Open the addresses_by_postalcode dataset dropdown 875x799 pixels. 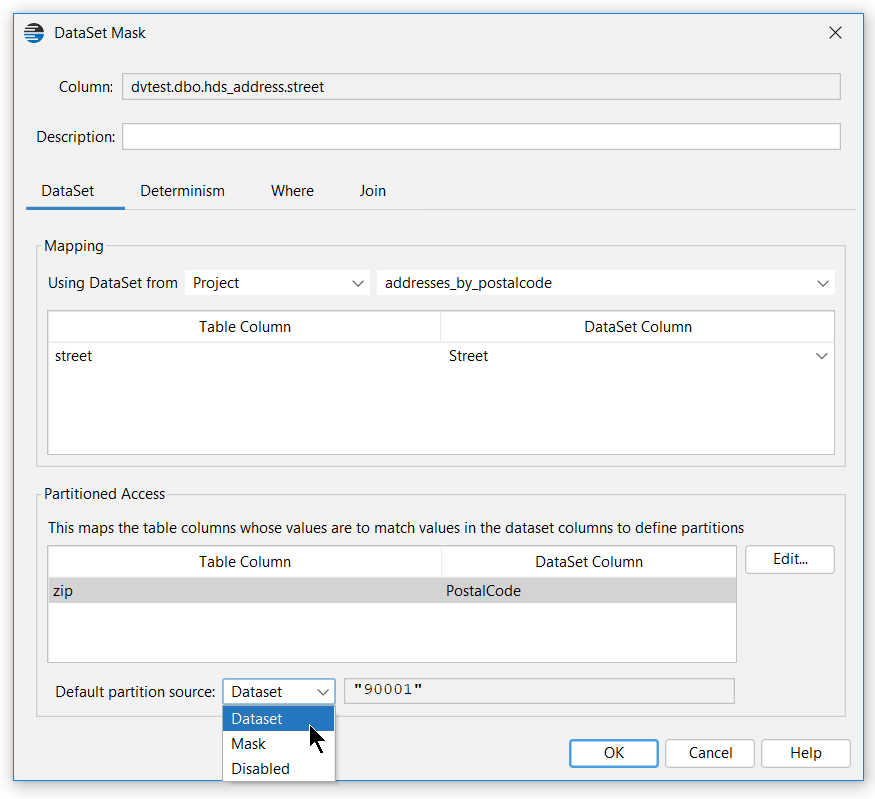pyautogui.click(x=605, y=283)
